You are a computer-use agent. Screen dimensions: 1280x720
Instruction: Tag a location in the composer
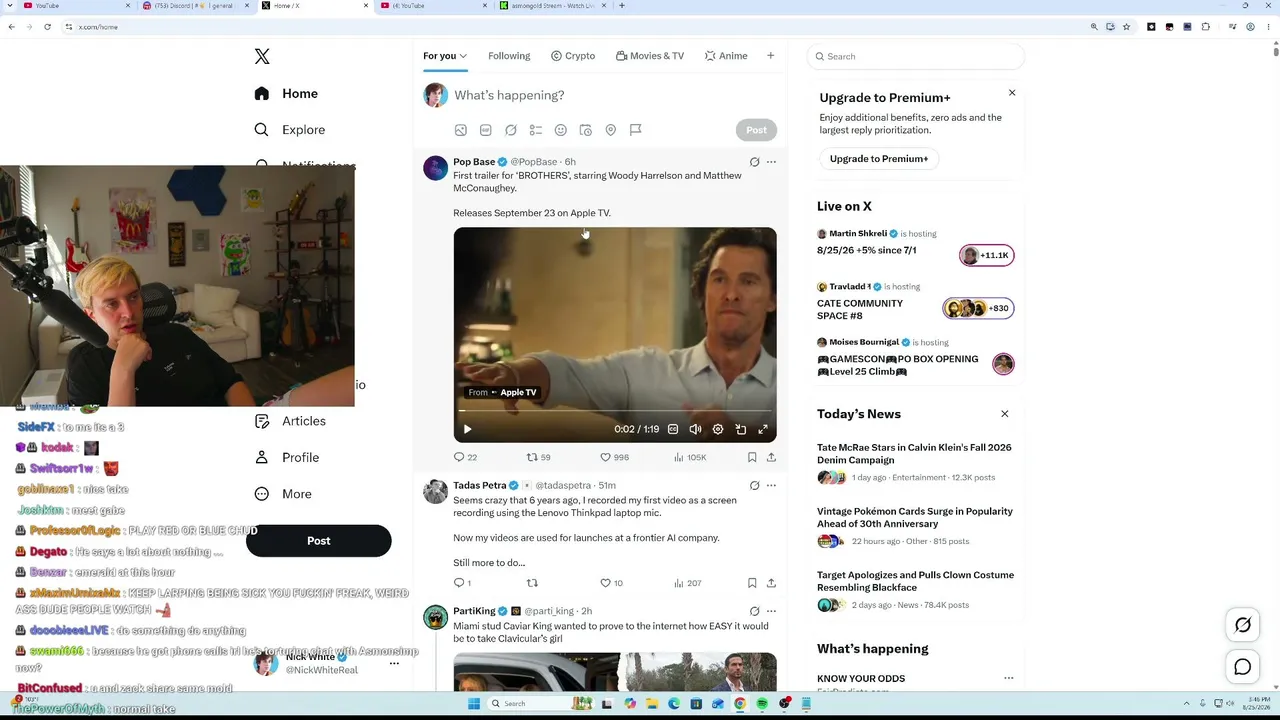(x=610, y=130)
